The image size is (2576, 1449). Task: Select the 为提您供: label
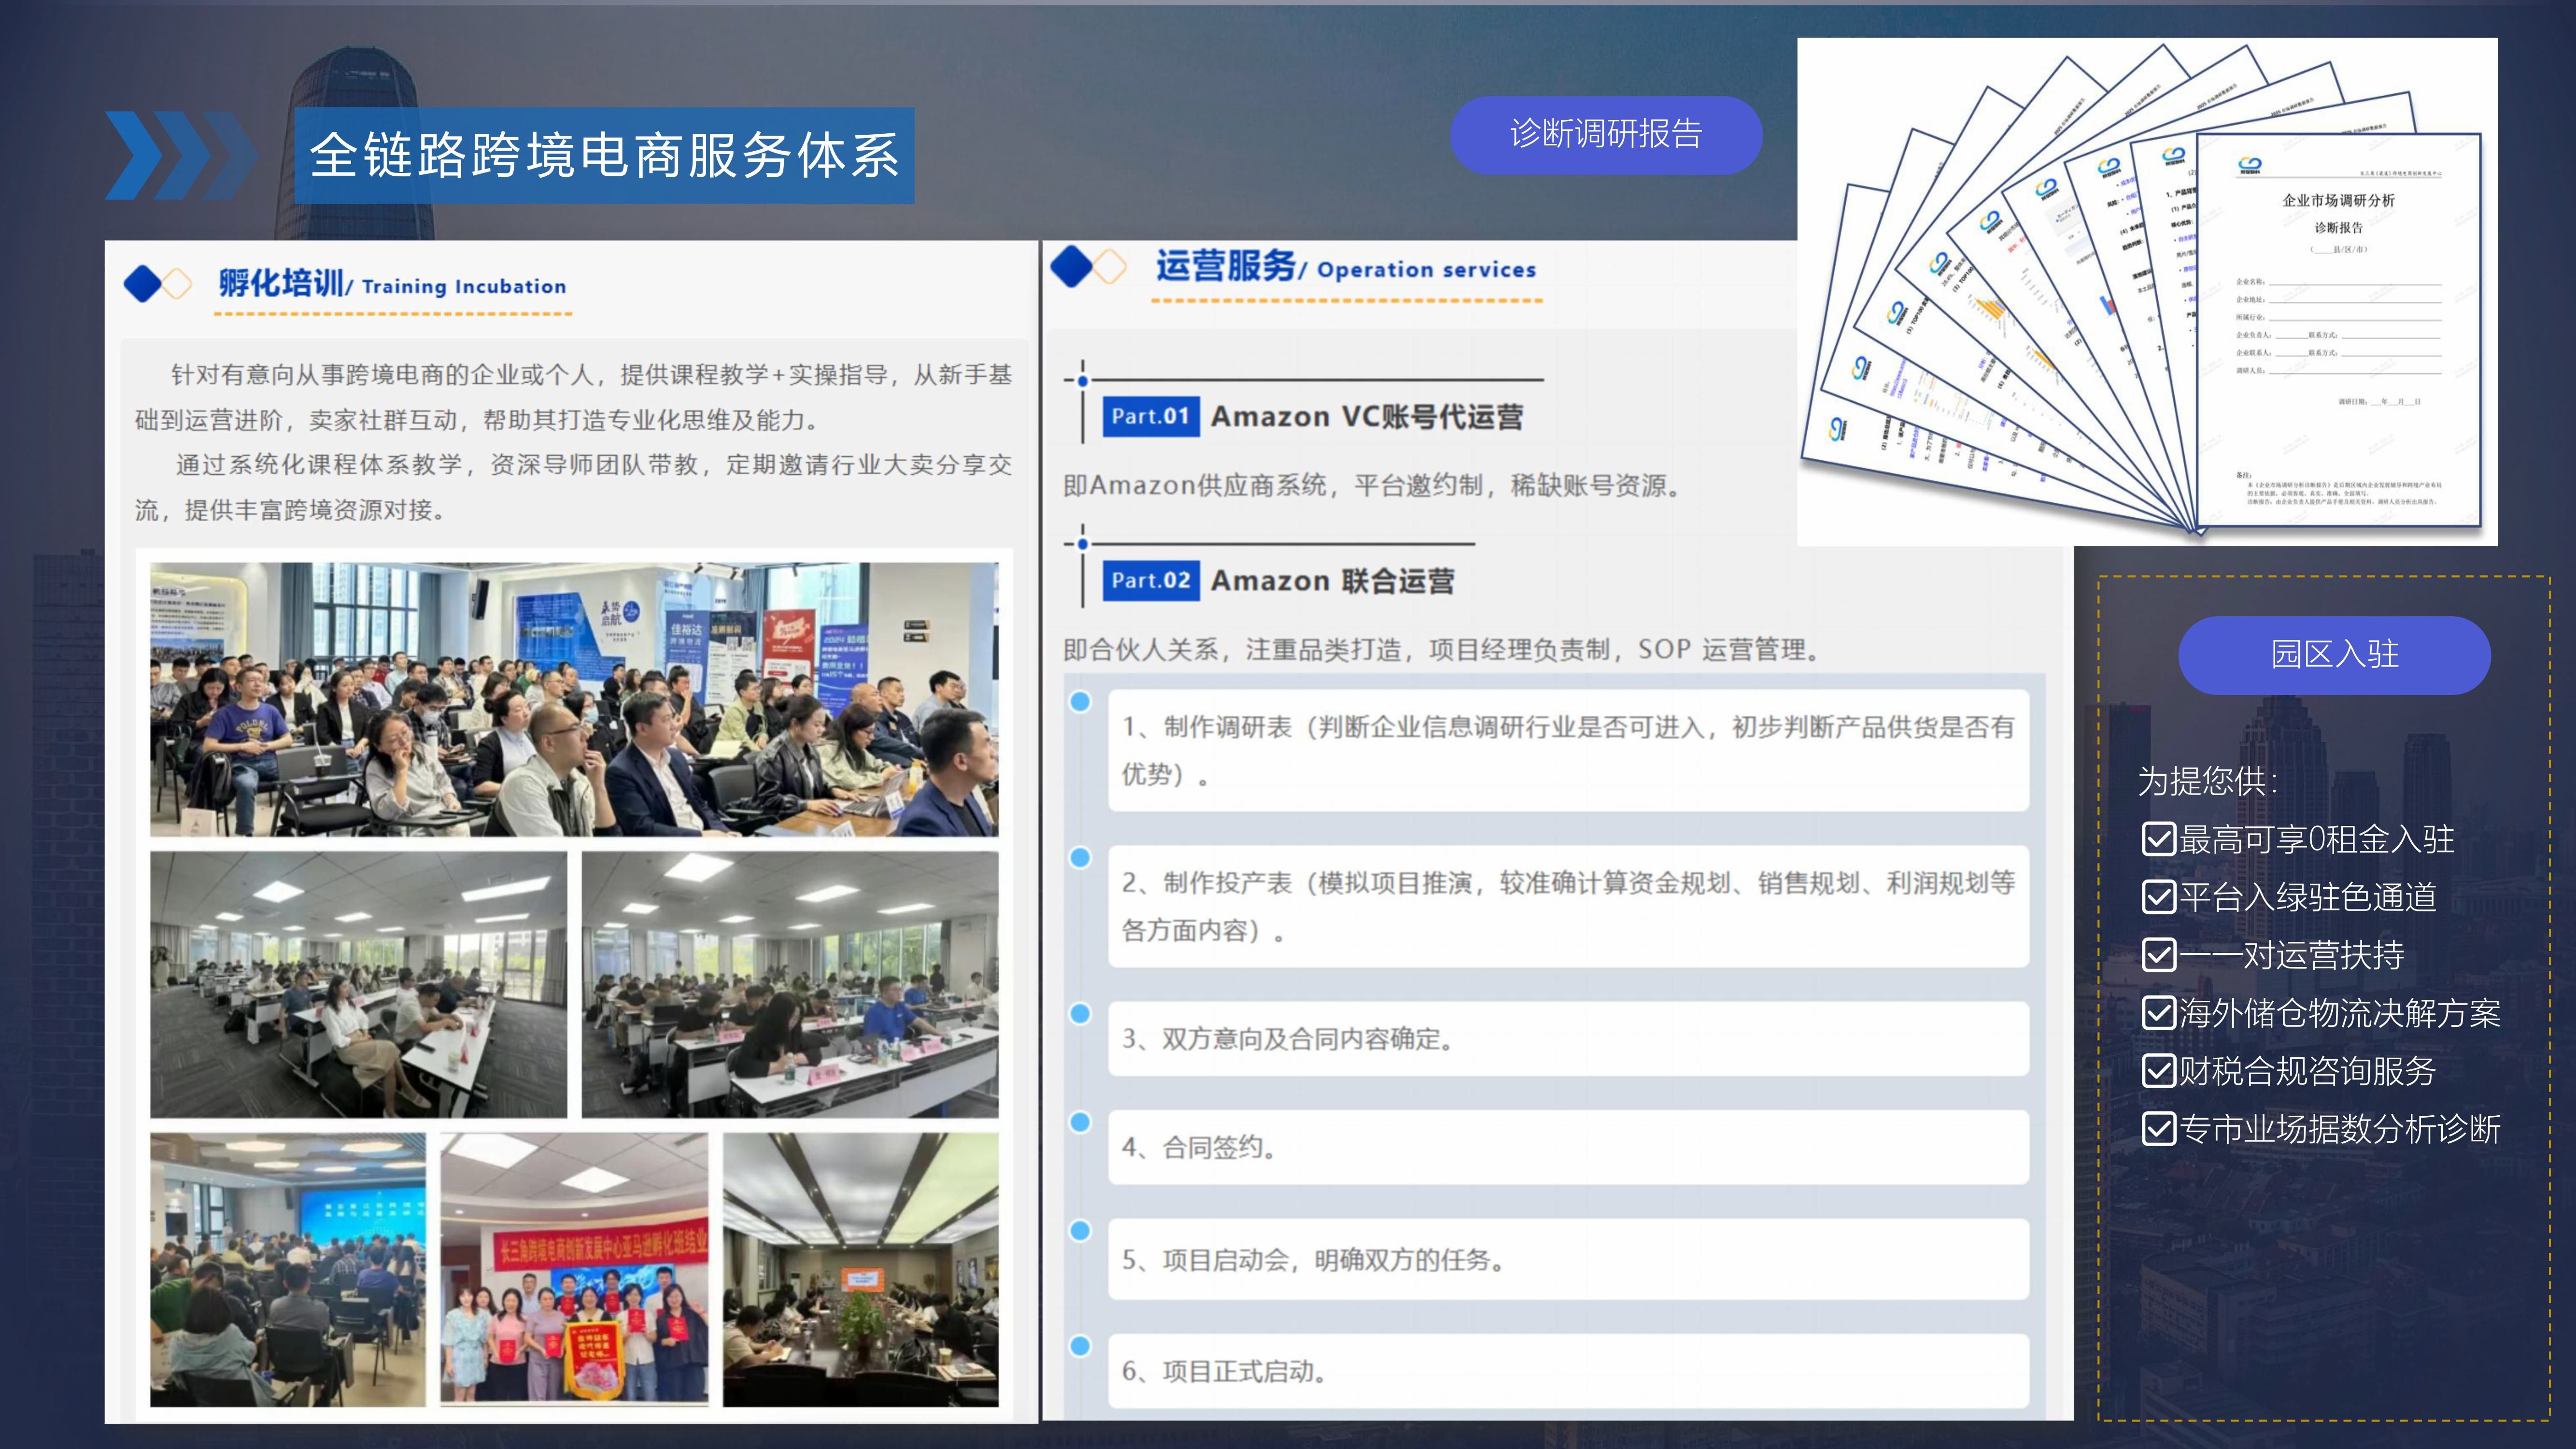point(2208,781)
